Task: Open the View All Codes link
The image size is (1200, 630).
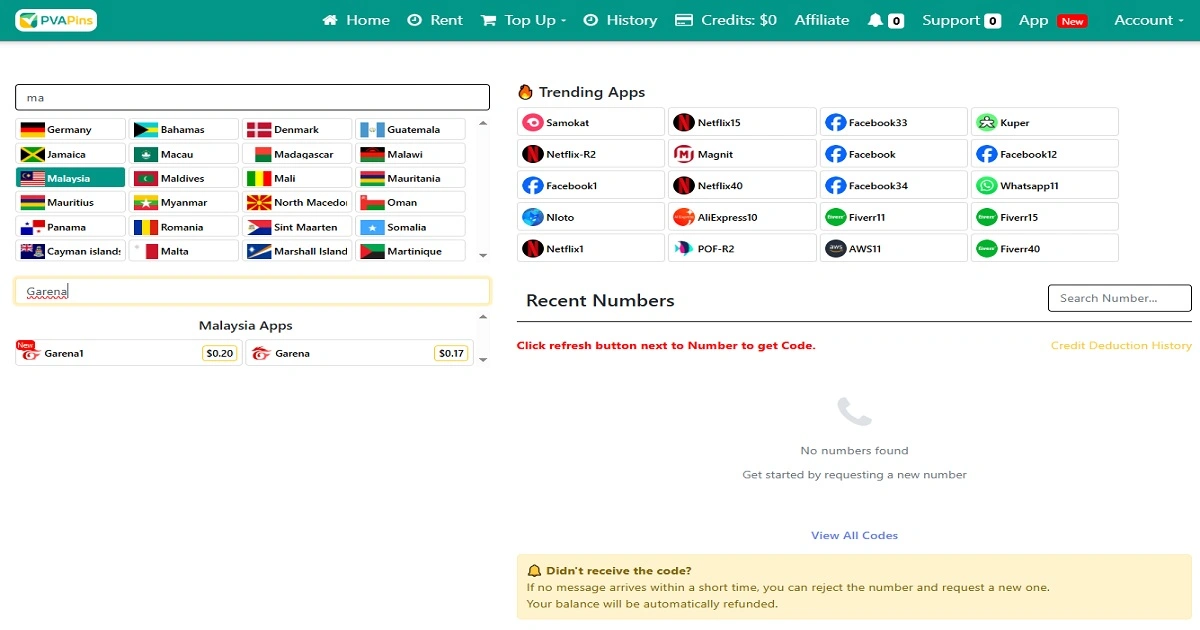Action: [854, 535]
